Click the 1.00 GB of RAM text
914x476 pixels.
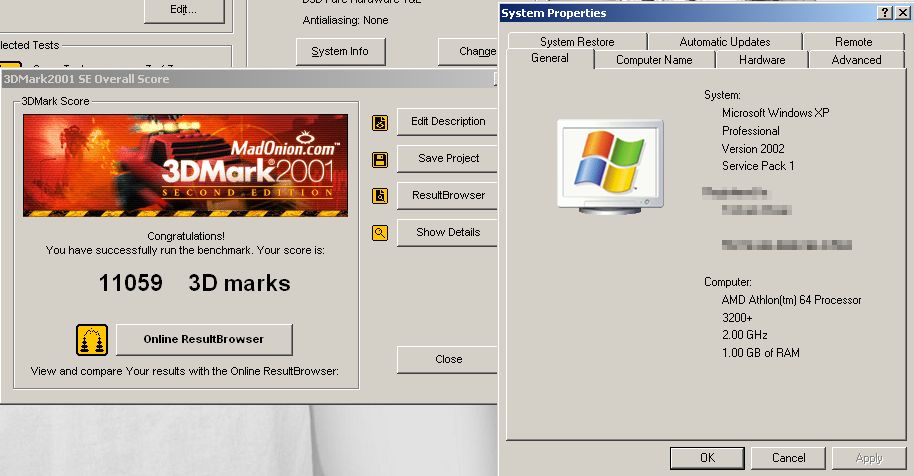pyautogui.click(x=761, y=352)
